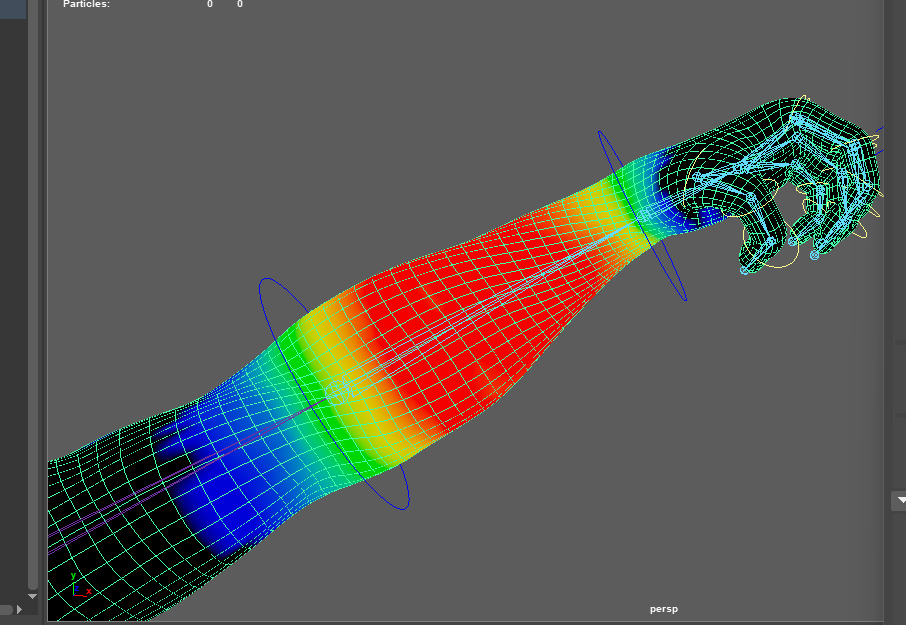Click the left panel horizontal scrollbar thumb
This screenshot has height=625, width=906.
[x=6, y=609]
